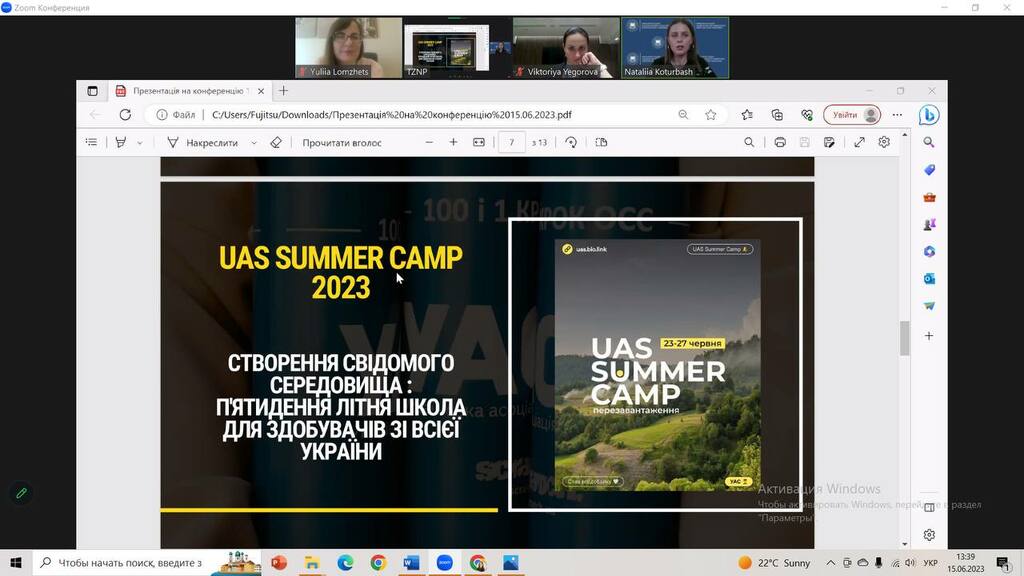Expand the Накреслити options dropdown arrow
1024x576 pixels.
(x=254, y=143)
